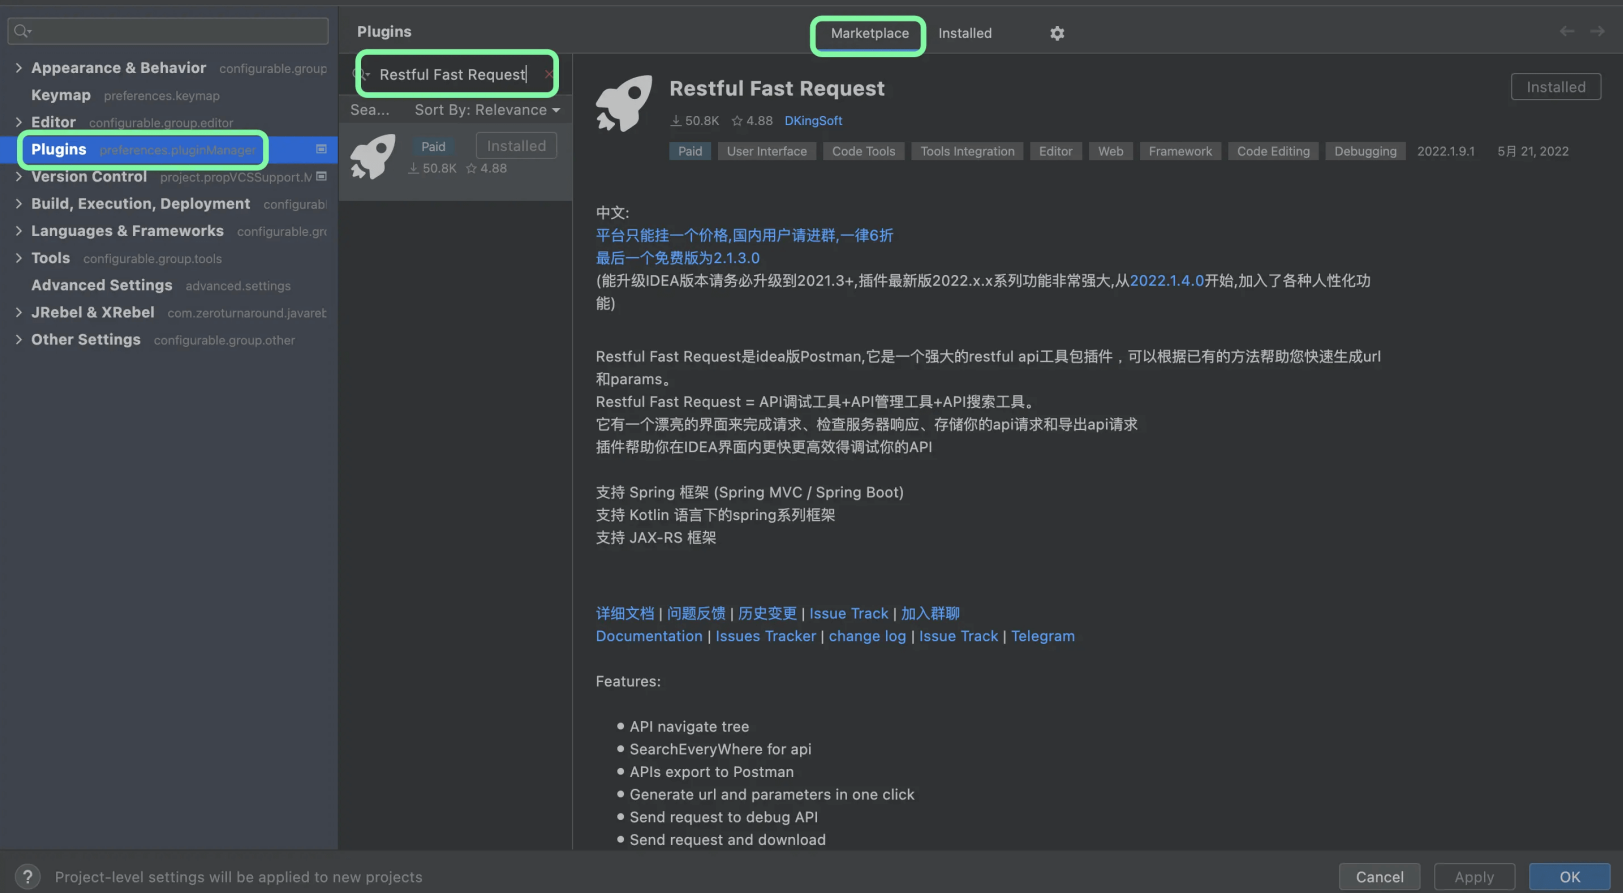Screen dimensions: 1623x893
Task: Select Keymap in settings tree
Action: tap(61, 95)
